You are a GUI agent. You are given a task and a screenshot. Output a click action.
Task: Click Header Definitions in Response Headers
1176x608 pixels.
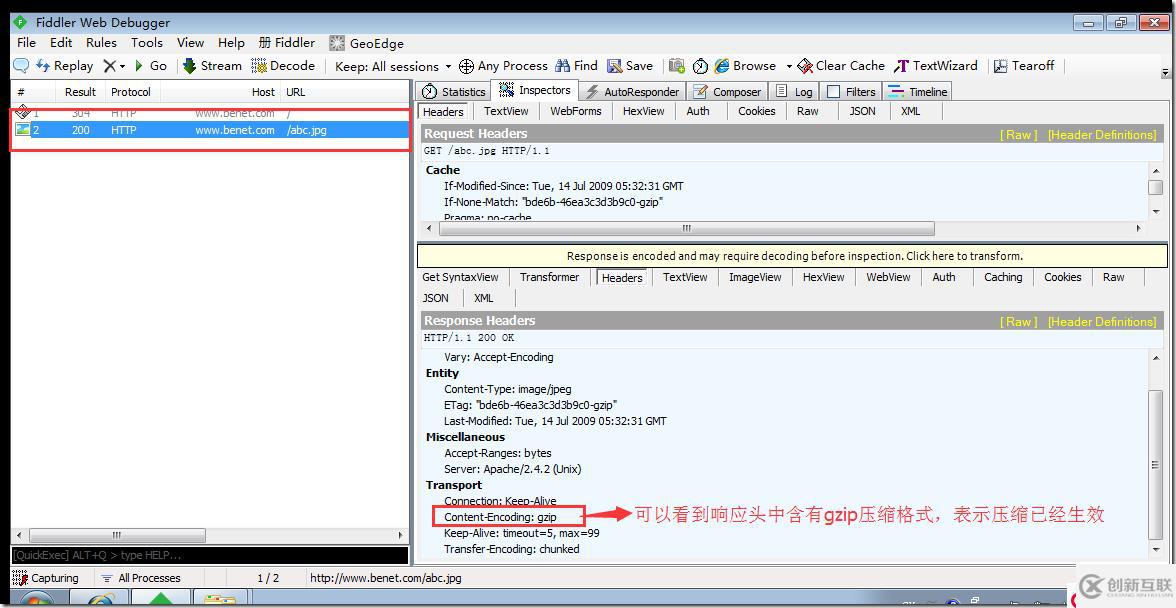[x=1102, y=322]
